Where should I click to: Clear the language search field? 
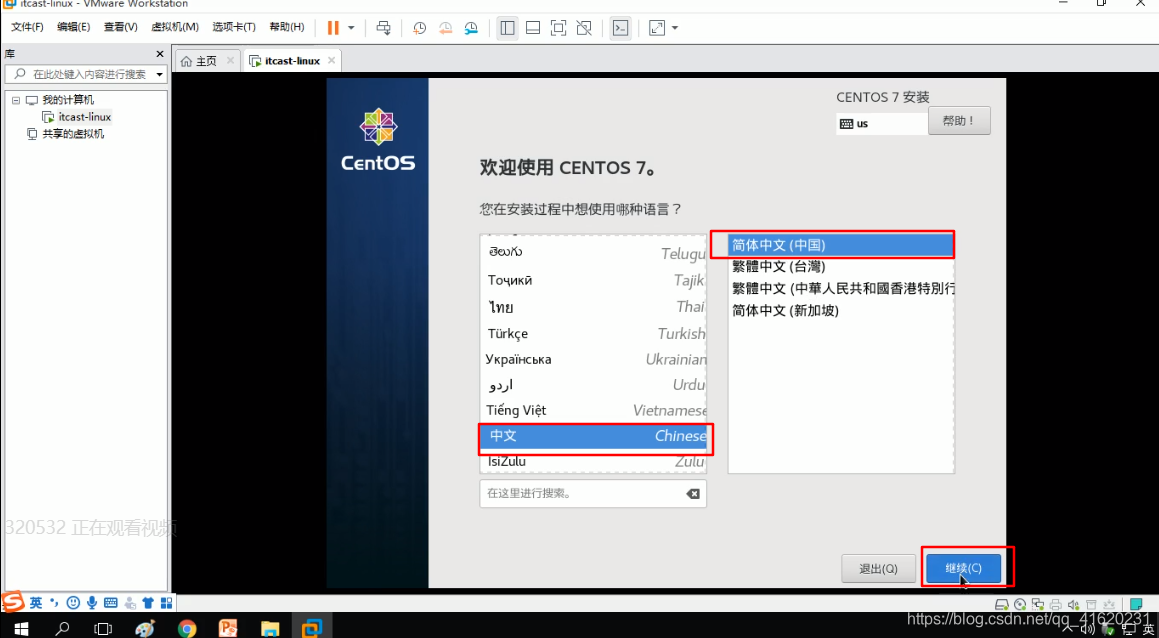point(693,493)
